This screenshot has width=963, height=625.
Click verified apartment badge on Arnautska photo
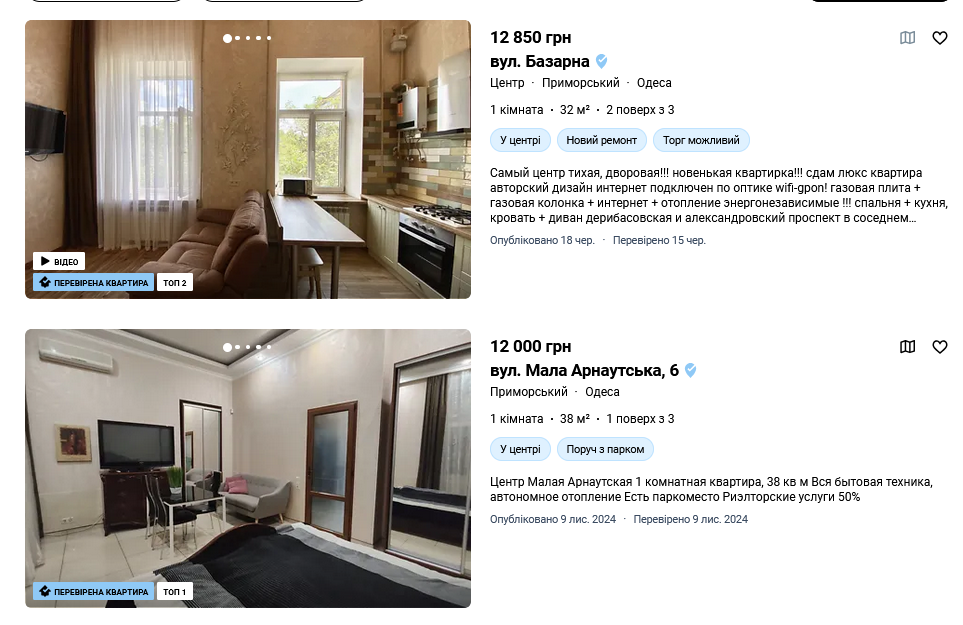click(93, 591)
